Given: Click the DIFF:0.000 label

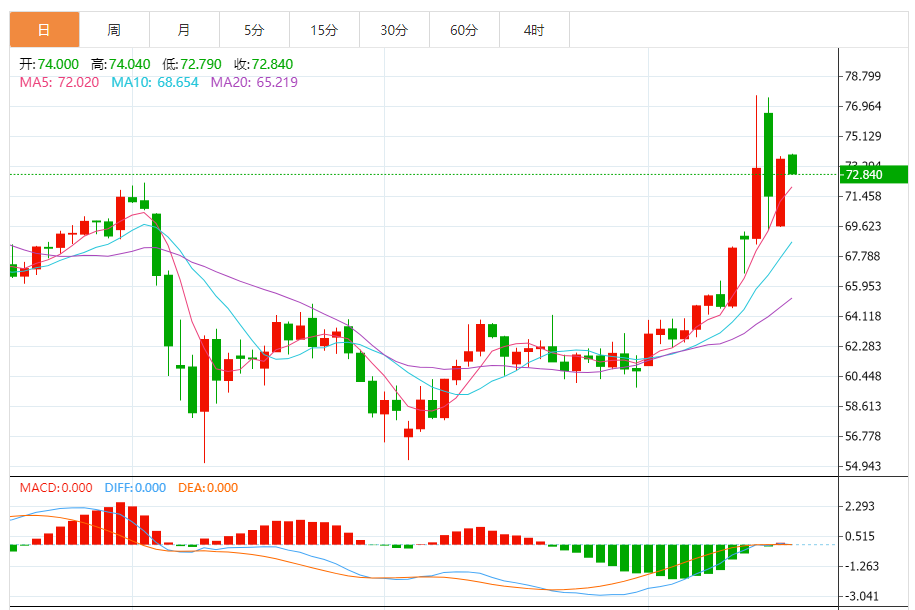Looking at the screenshot, I should coord(135,488).
